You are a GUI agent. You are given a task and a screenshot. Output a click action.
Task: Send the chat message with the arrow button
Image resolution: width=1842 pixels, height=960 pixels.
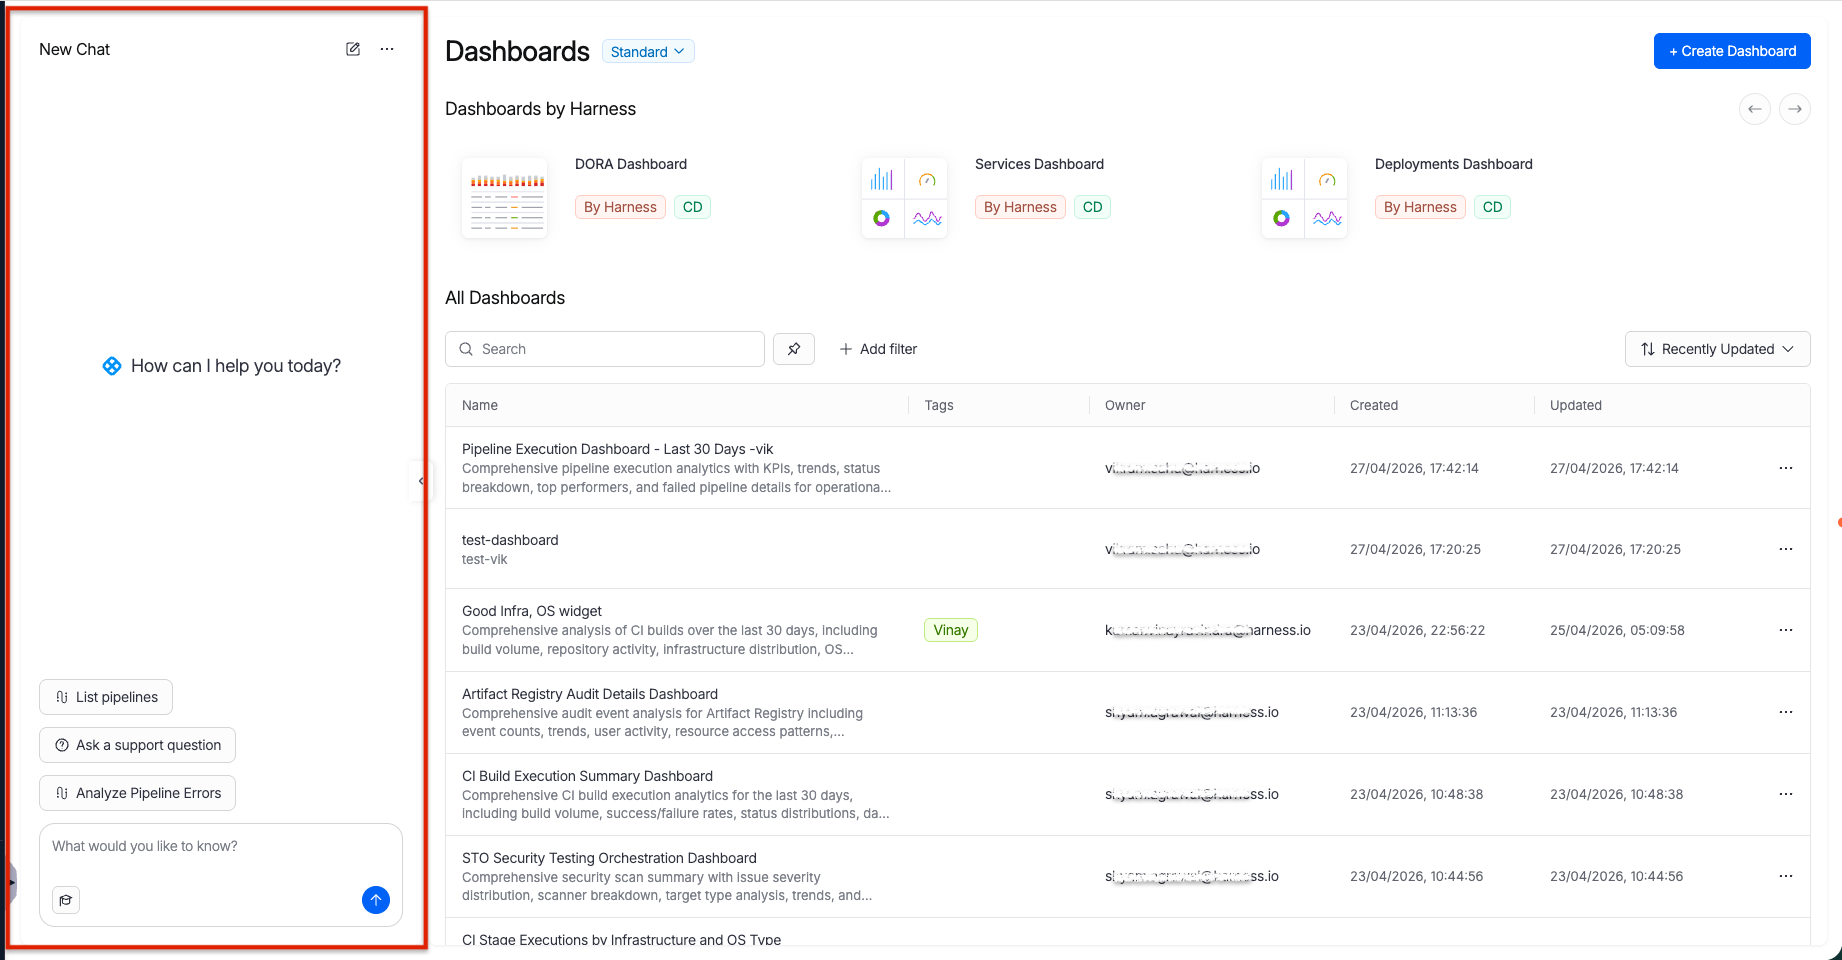375,900
